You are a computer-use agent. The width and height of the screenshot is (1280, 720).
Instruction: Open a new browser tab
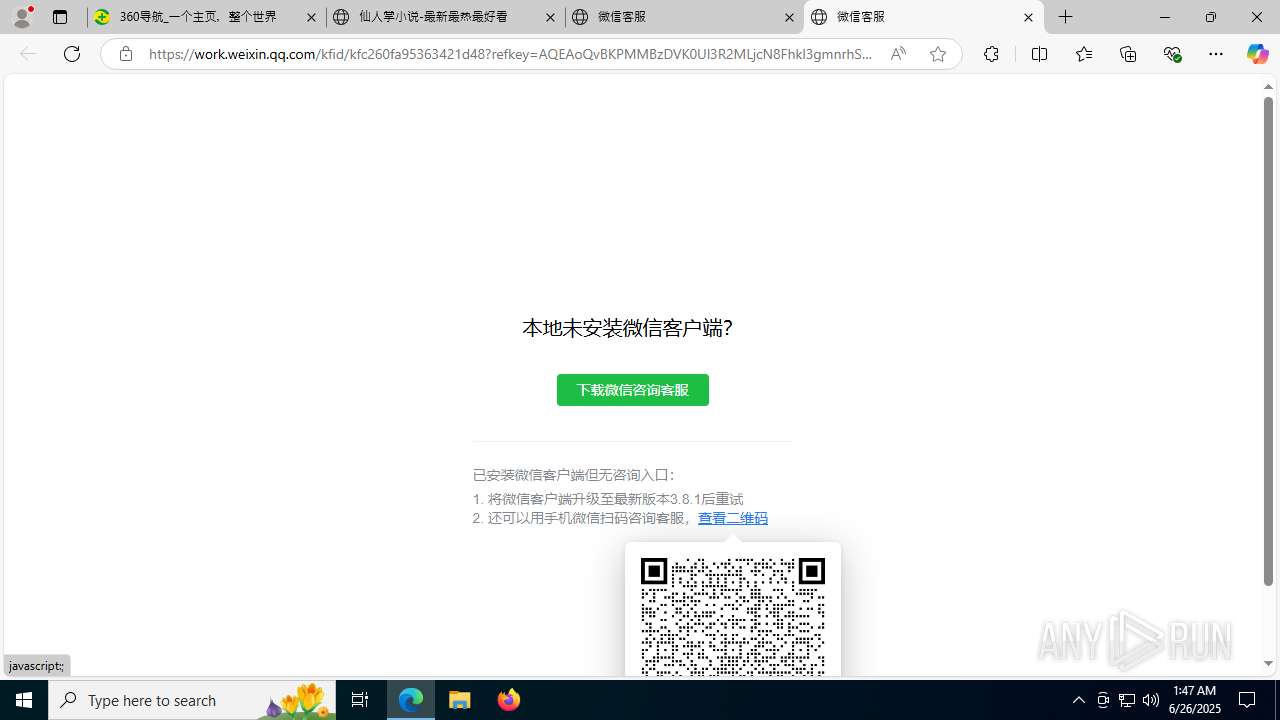coord(1066,17)
